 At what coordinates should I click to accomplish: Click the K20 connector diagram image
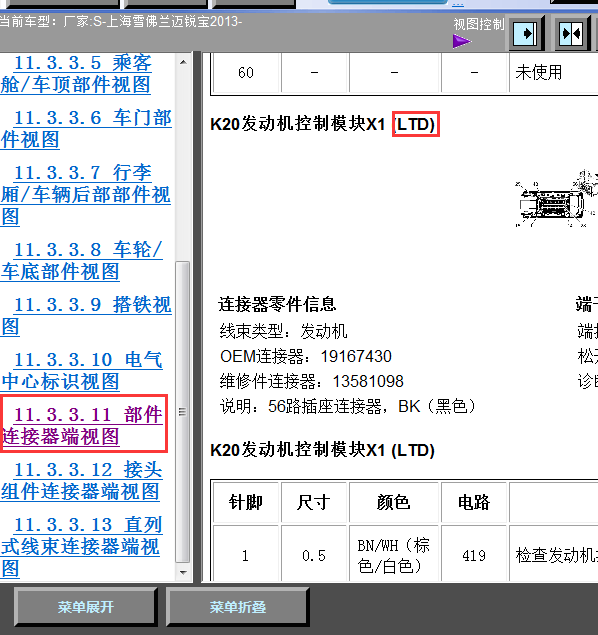tap(556, 198)
